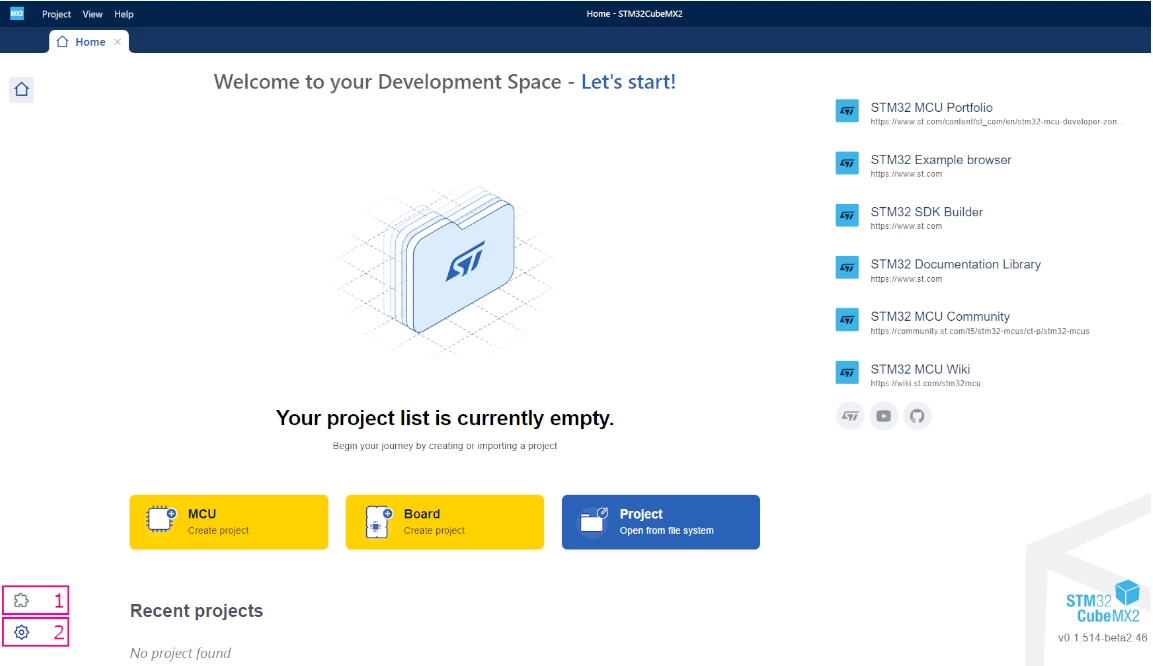
Task: Open STM32 Documentation Library link
Action: point(955,264)
